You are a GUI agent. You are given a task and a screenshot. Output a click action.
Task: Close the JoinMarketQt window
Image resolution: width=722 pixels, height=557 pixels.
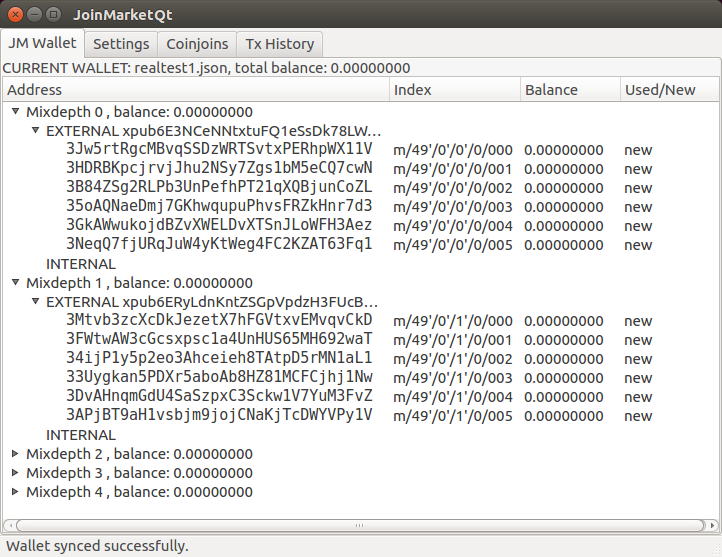click(x=15, y=15)
